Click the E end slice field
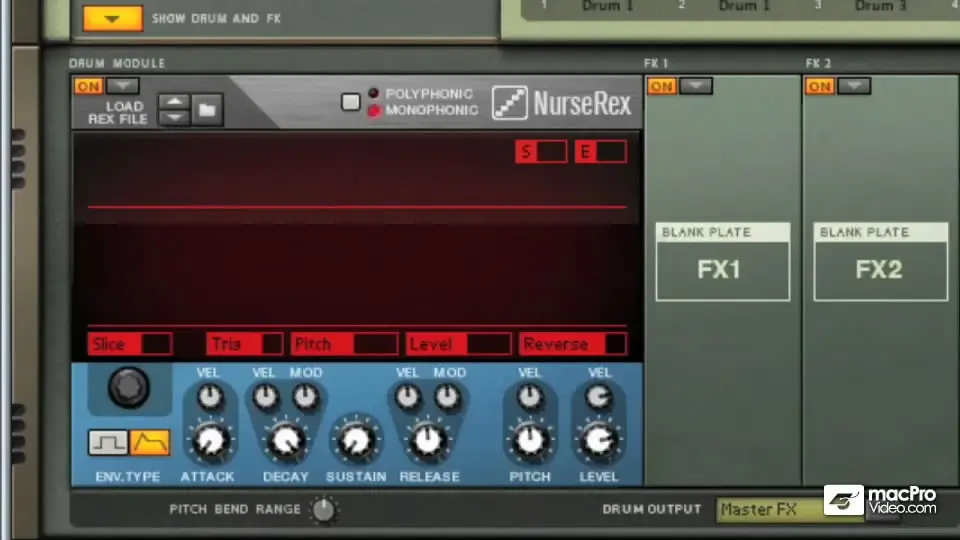This screenshot has height=540, width=960. point(601,152)
